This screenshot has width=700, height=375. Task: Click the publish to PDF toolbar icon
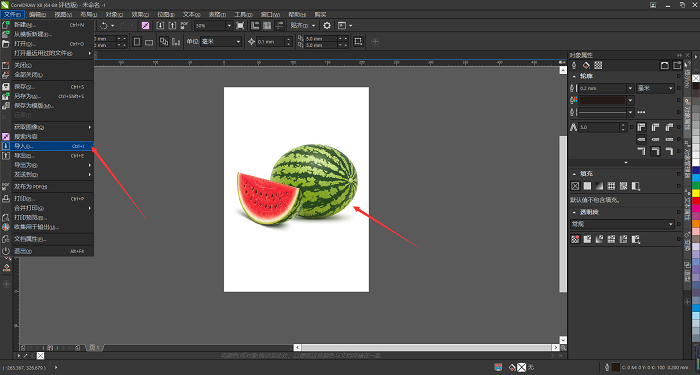click(184, 26)
